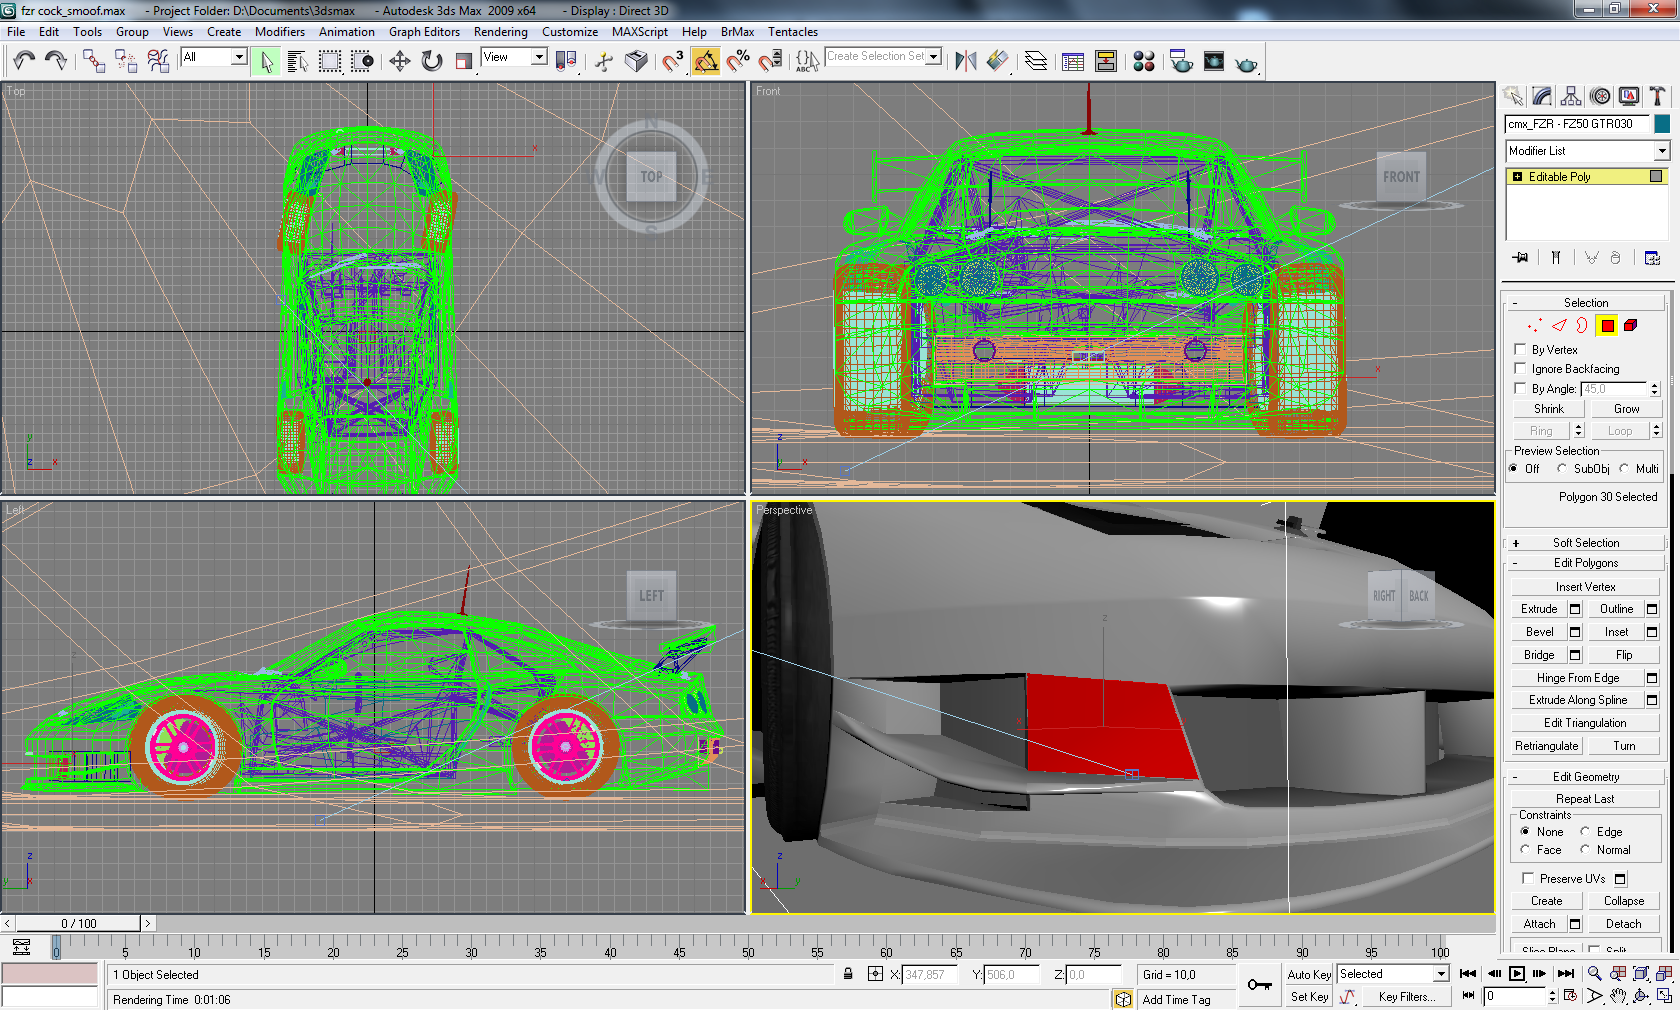This screenshot has height=1010, width=1680.
Task: Activate the Select and Rotate tool
Action: pos(432,62)
